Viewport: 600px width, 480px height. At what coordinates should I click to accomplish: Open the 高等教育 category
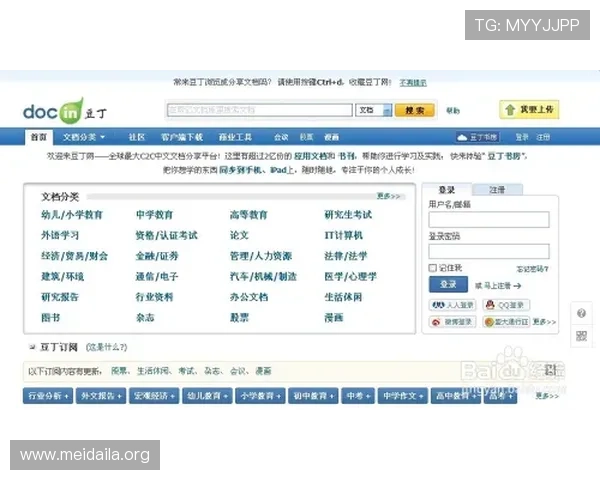(249, 215)
